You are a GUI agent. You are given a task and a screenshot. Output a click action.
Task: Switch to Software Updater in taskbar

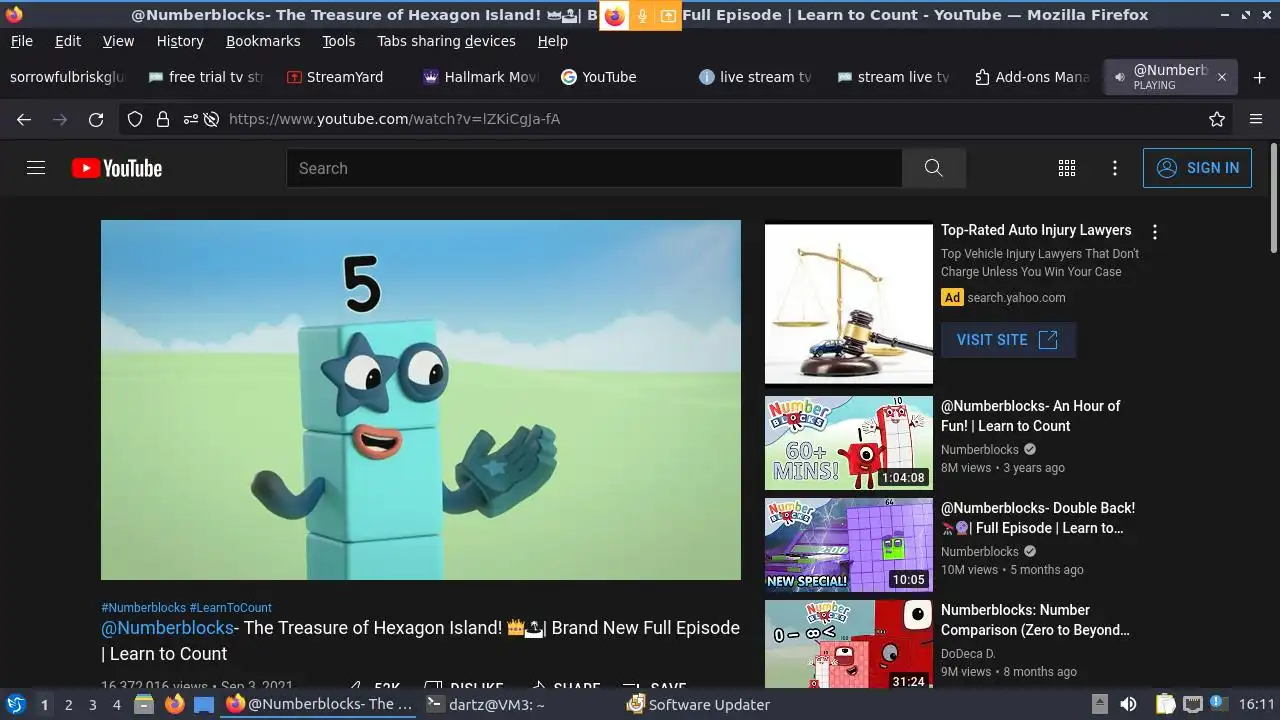pos(698,704)
